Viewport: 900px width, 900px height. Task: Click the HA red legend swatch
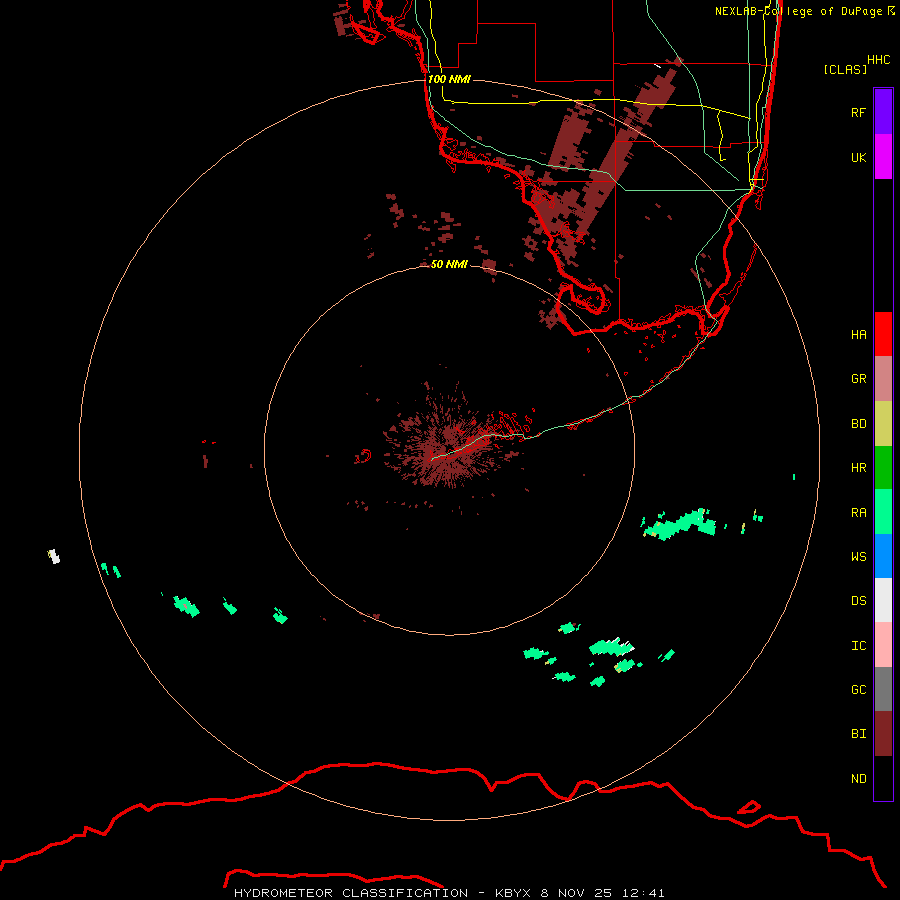[x=883, y=334]
